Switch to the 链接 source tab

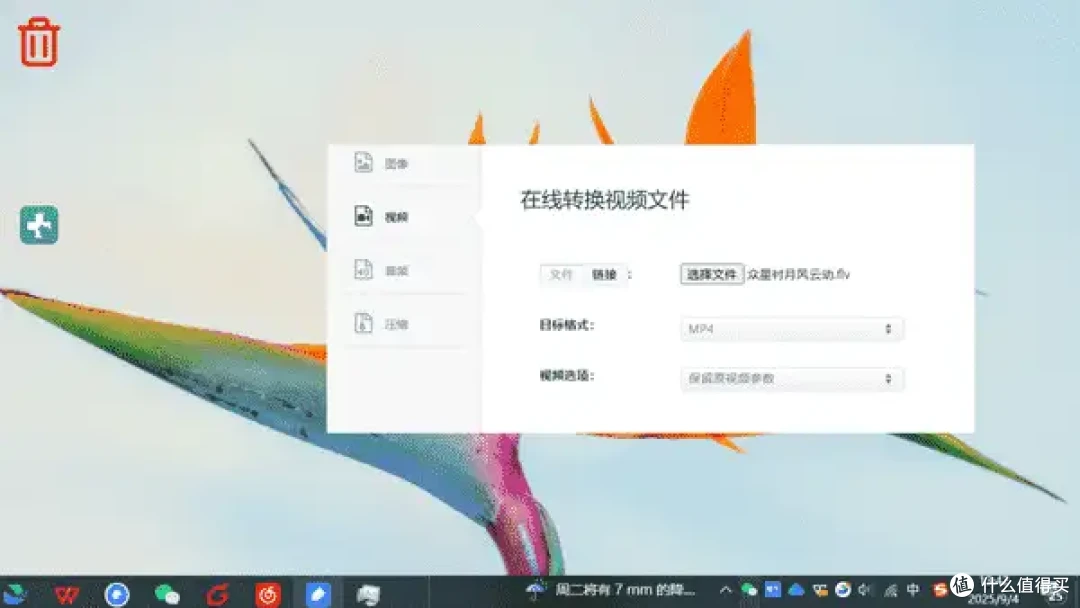click(x=604, y=274)
